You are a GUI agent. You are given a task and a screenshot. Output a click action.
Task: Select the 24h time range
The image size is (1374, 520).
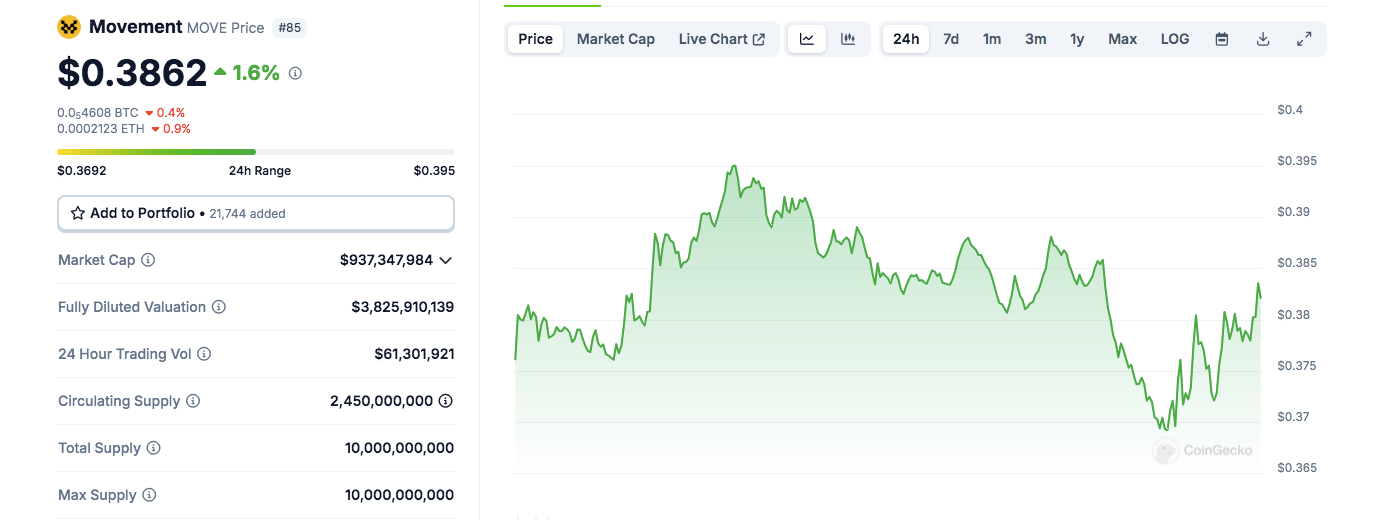tap(906, 39)
